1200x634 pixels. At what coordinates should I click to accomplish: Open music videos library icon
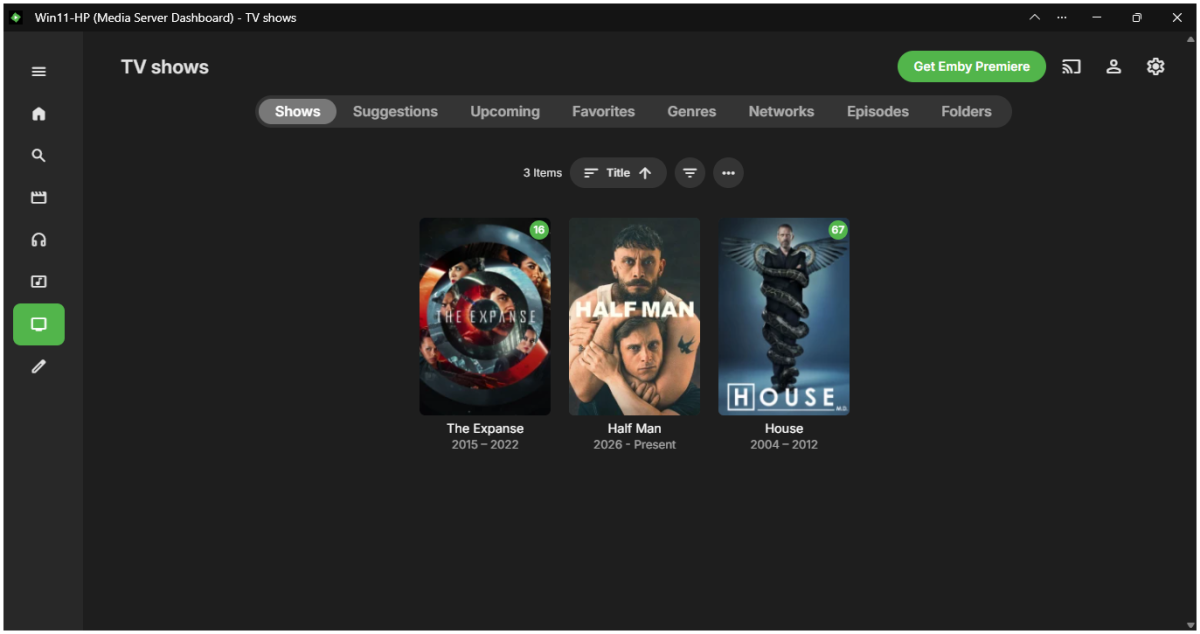tap(39, 282)
